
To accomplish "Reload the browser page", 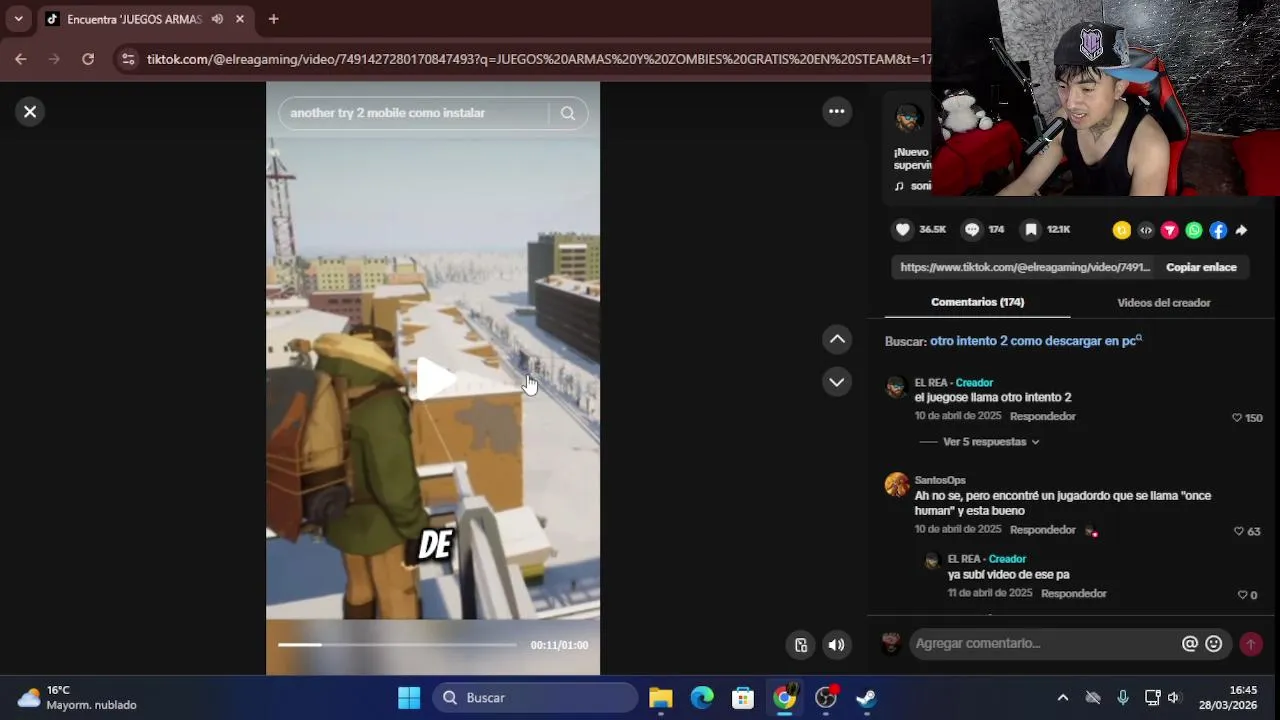I will (88, 59).
